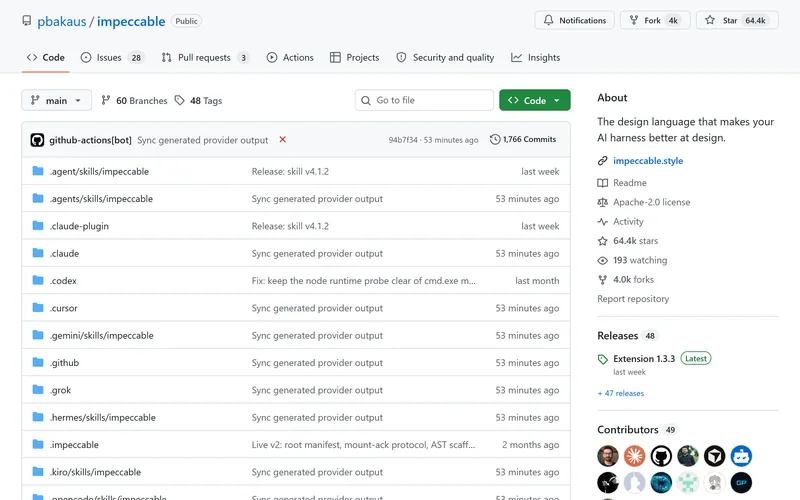Open the first contributor's bearded avatar
The height and width of the screenshot is (500, 800).
(608, 456)
